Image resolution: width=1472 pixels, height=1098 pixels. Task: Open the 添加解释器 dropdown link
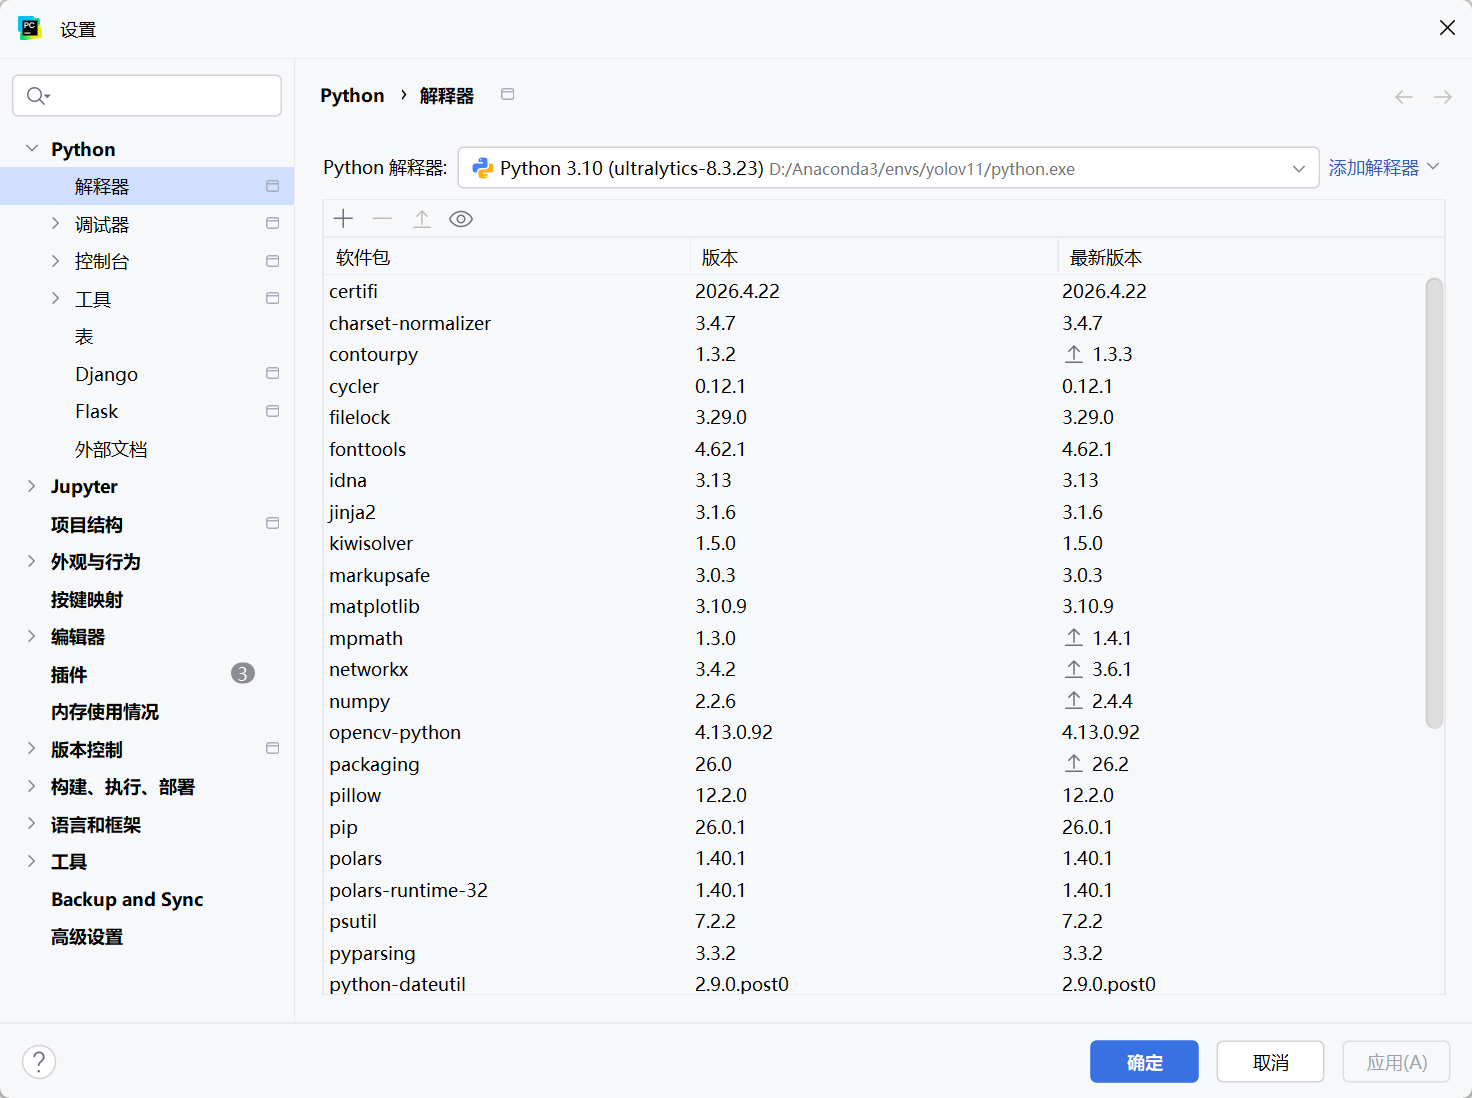(1384, 168)
